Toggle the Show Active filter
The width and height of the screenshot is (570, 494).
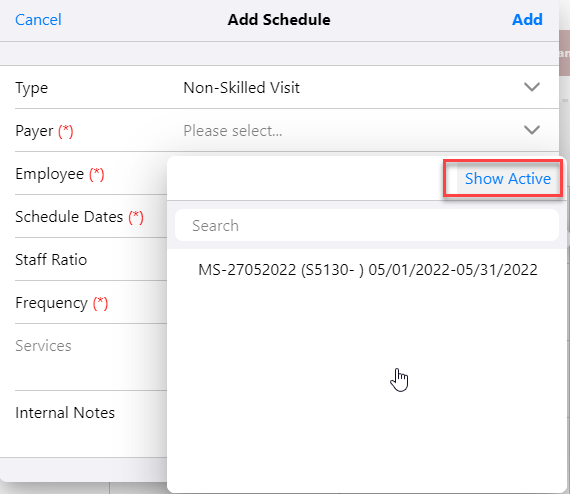(x=507, y=178)
